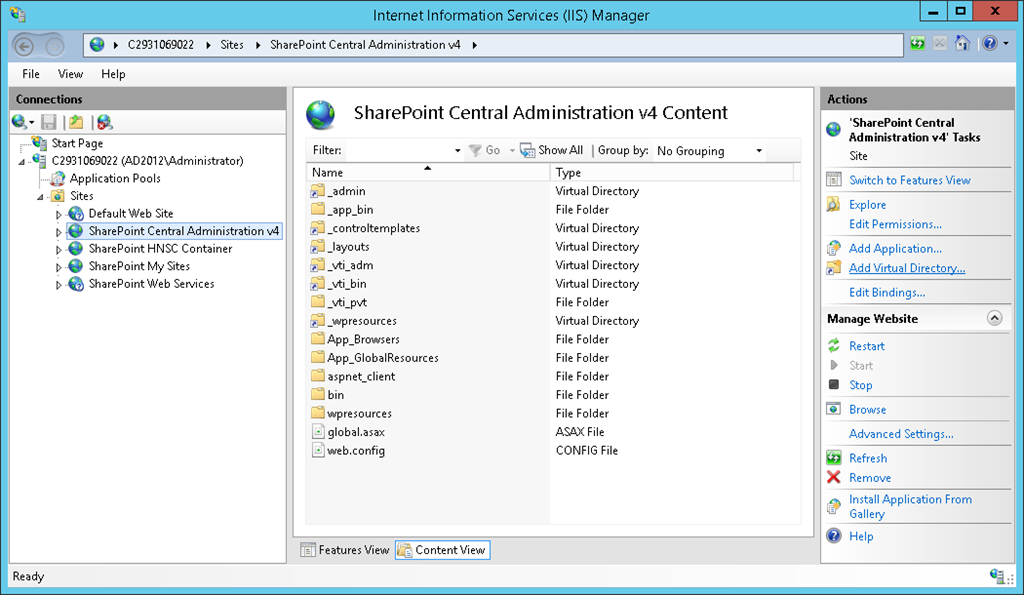Collapse the Manage Website section

coord(994,318)
